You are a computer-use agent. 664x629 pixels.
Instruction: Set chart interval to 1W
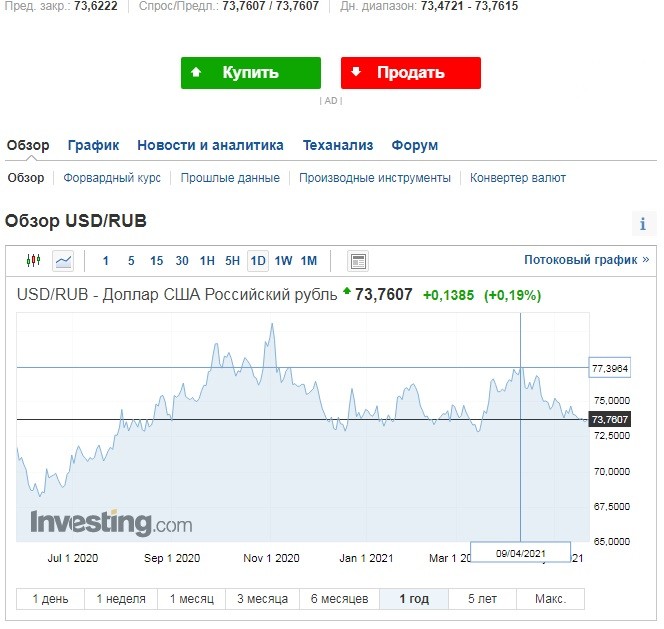click(x=283, y=261)
